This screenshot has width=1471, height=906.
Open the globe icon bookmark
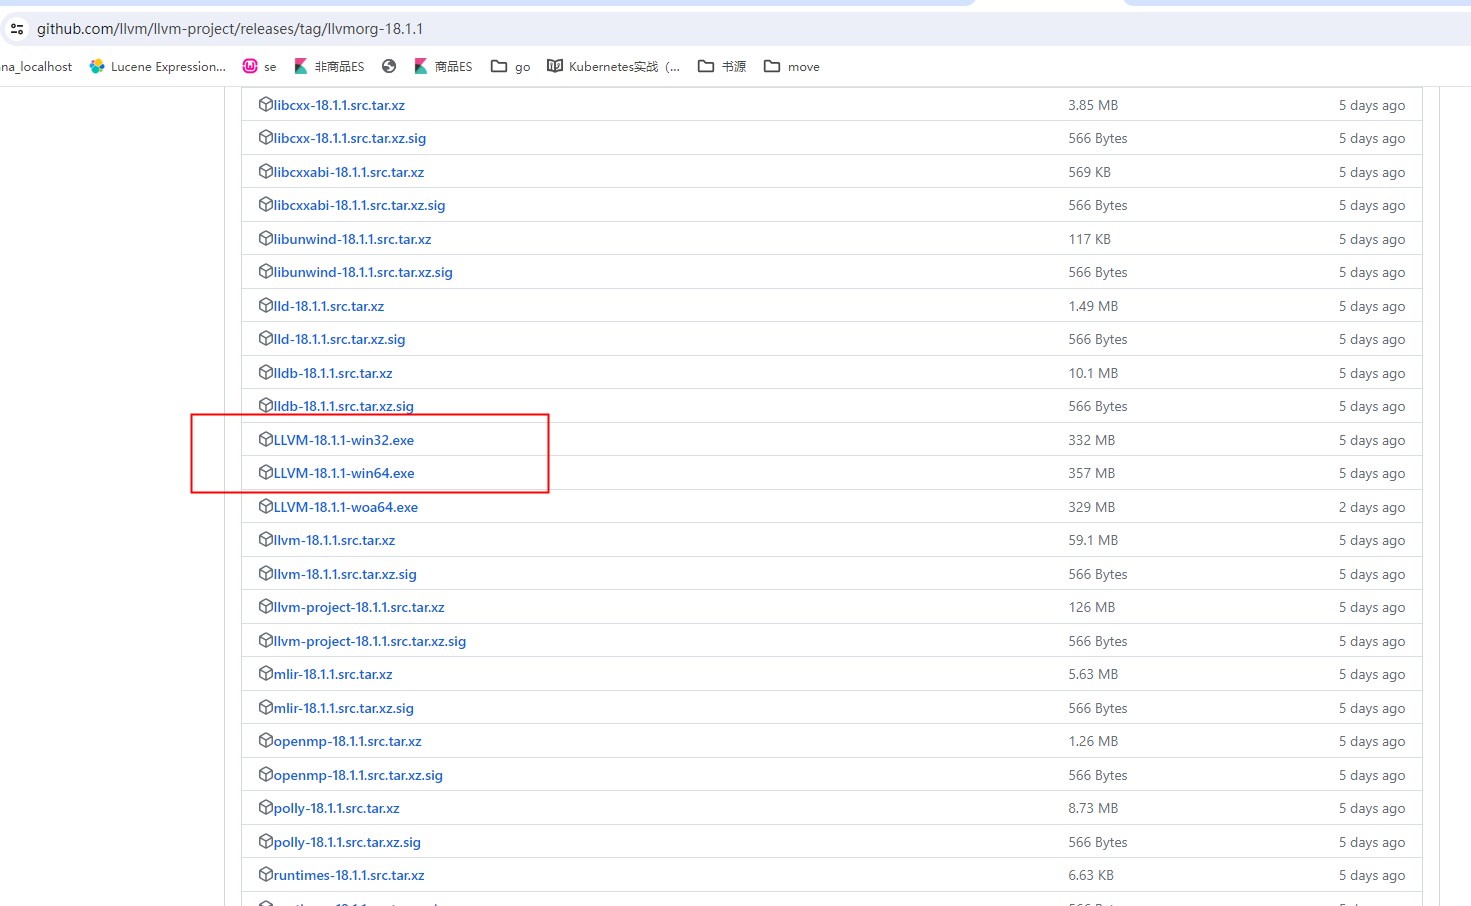point(389,66)
